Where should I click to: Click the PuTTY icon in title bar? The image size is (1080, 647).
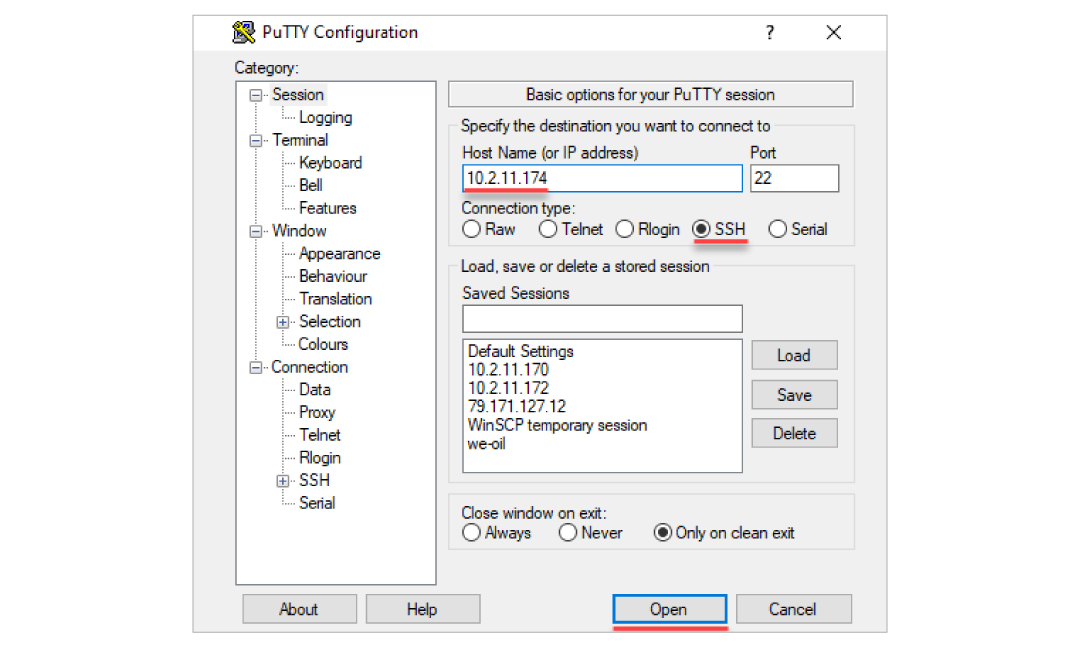pos(243,33)
